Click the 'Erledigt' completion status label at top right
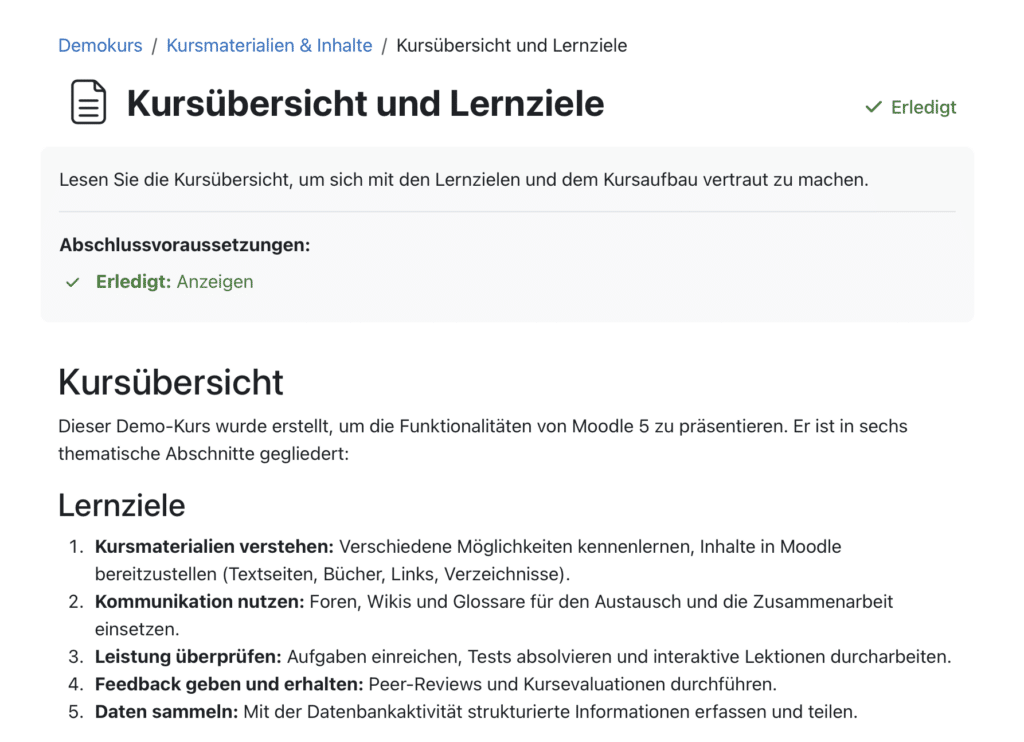This screenshot has width=1024, height=742. [x=923, y=107]
